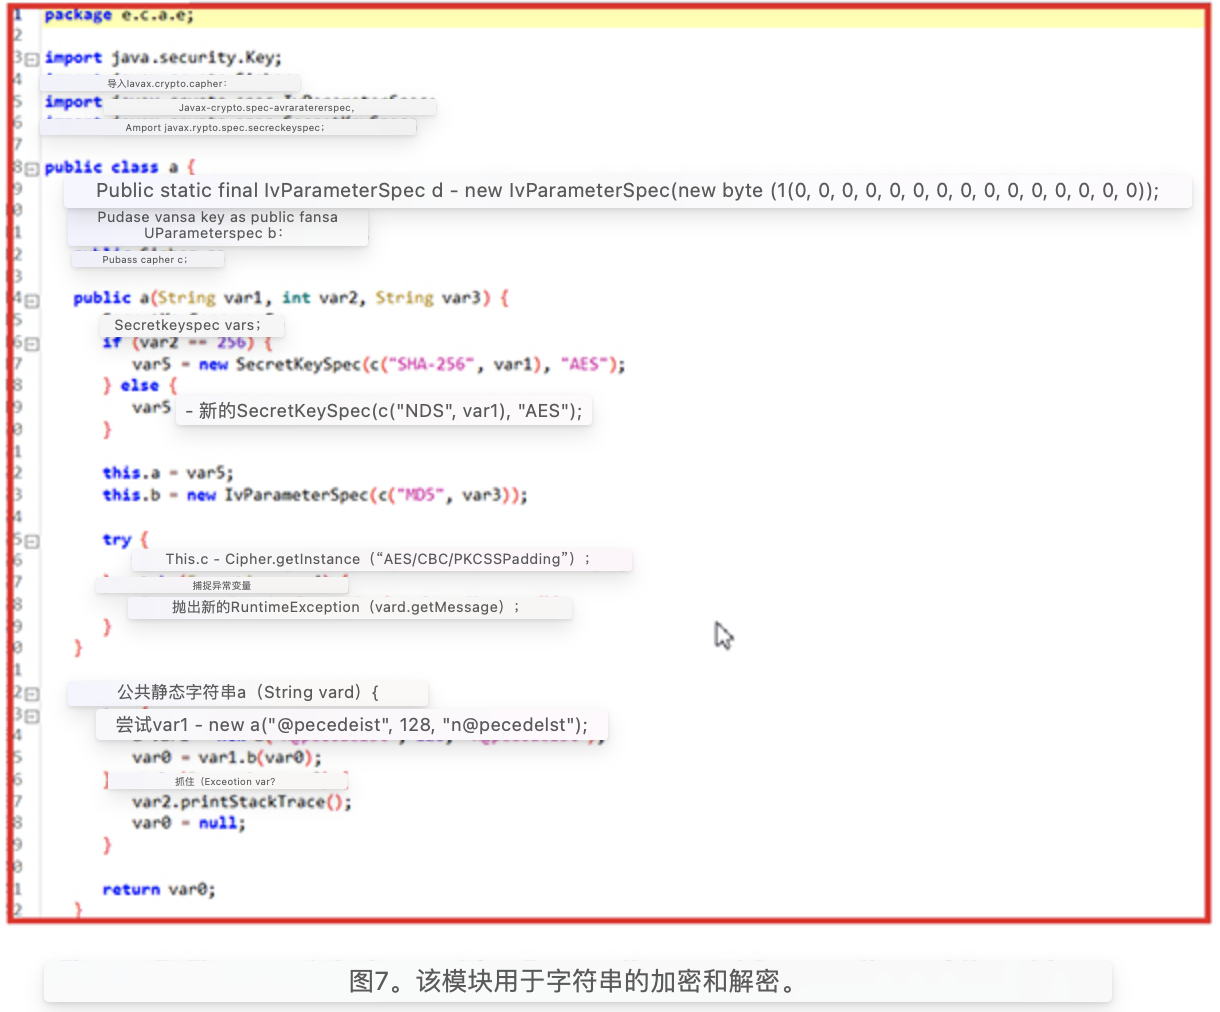The width and height of the screenshot is (1220, 1012).
Task: Click the return var0 statement
Action: (x=158, y=889)
